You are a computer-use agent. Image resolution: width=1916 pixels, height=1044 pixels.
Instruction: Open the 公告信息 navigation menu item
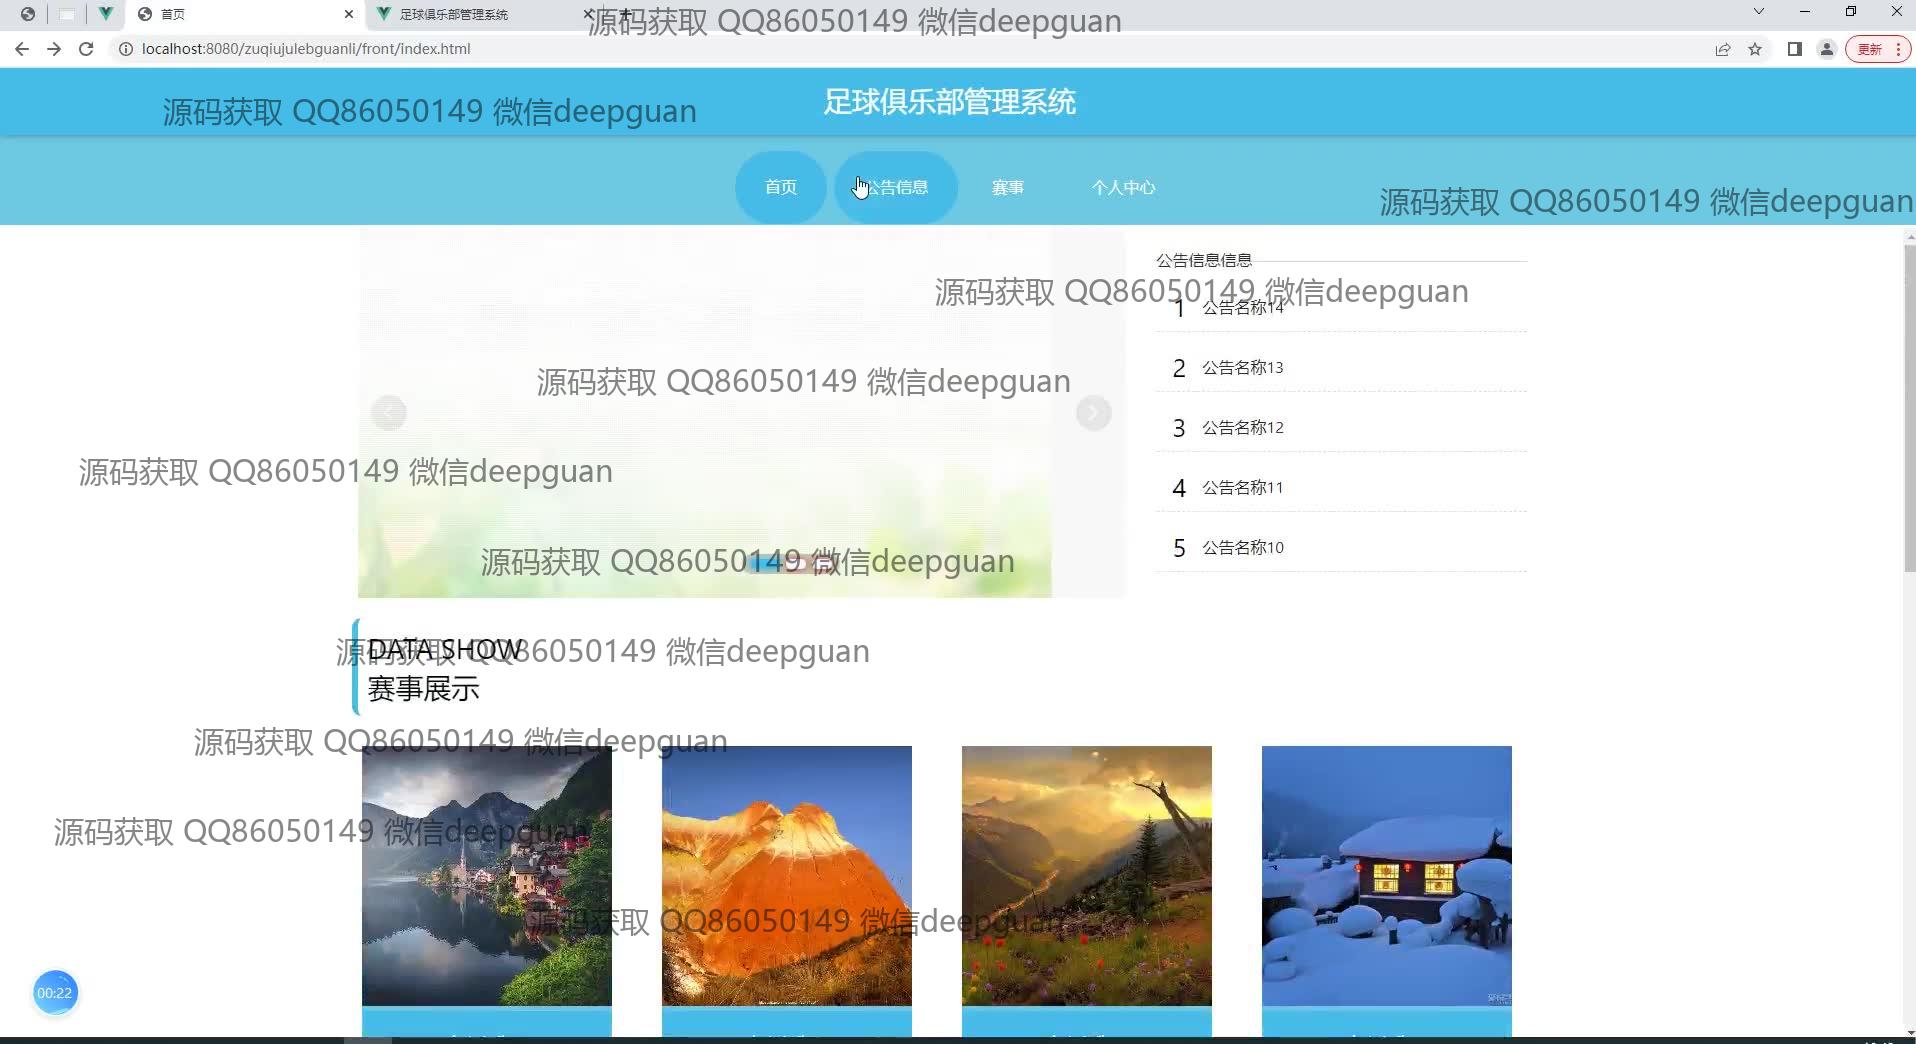pyautogui.click(x=896, y=187)
